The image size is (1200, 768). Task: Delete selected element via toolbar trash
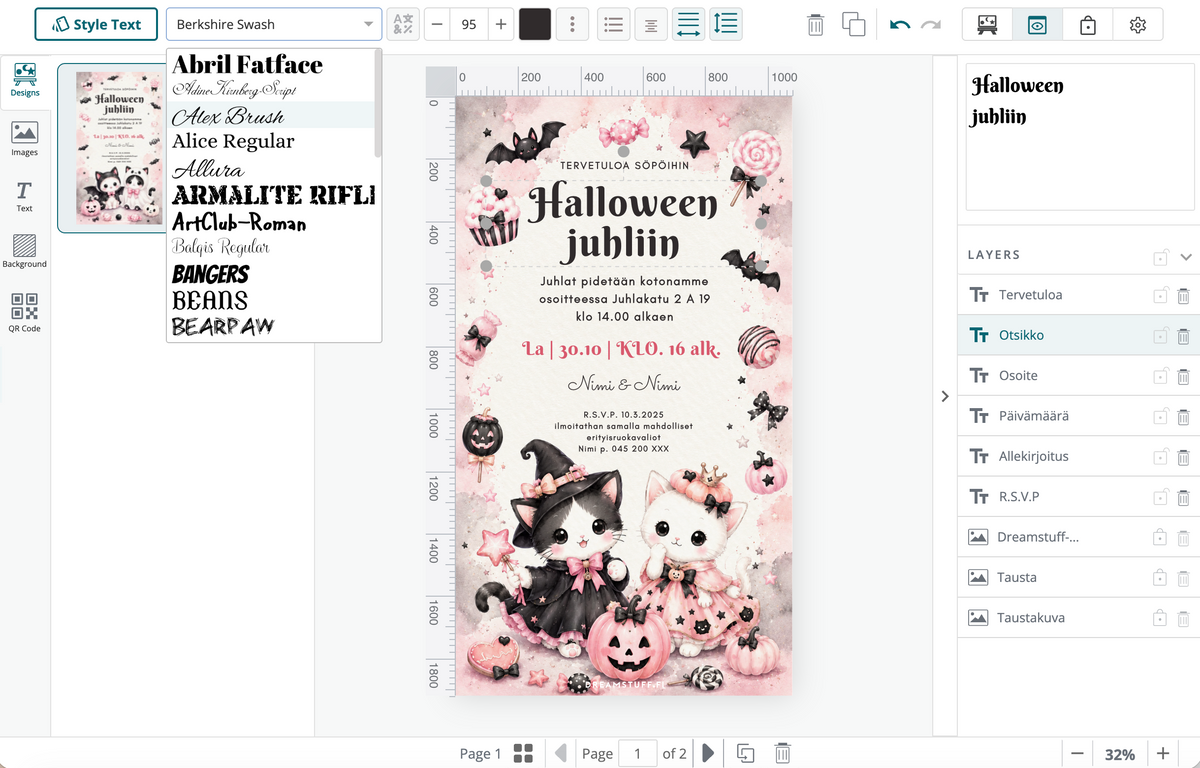coord(815,24)
